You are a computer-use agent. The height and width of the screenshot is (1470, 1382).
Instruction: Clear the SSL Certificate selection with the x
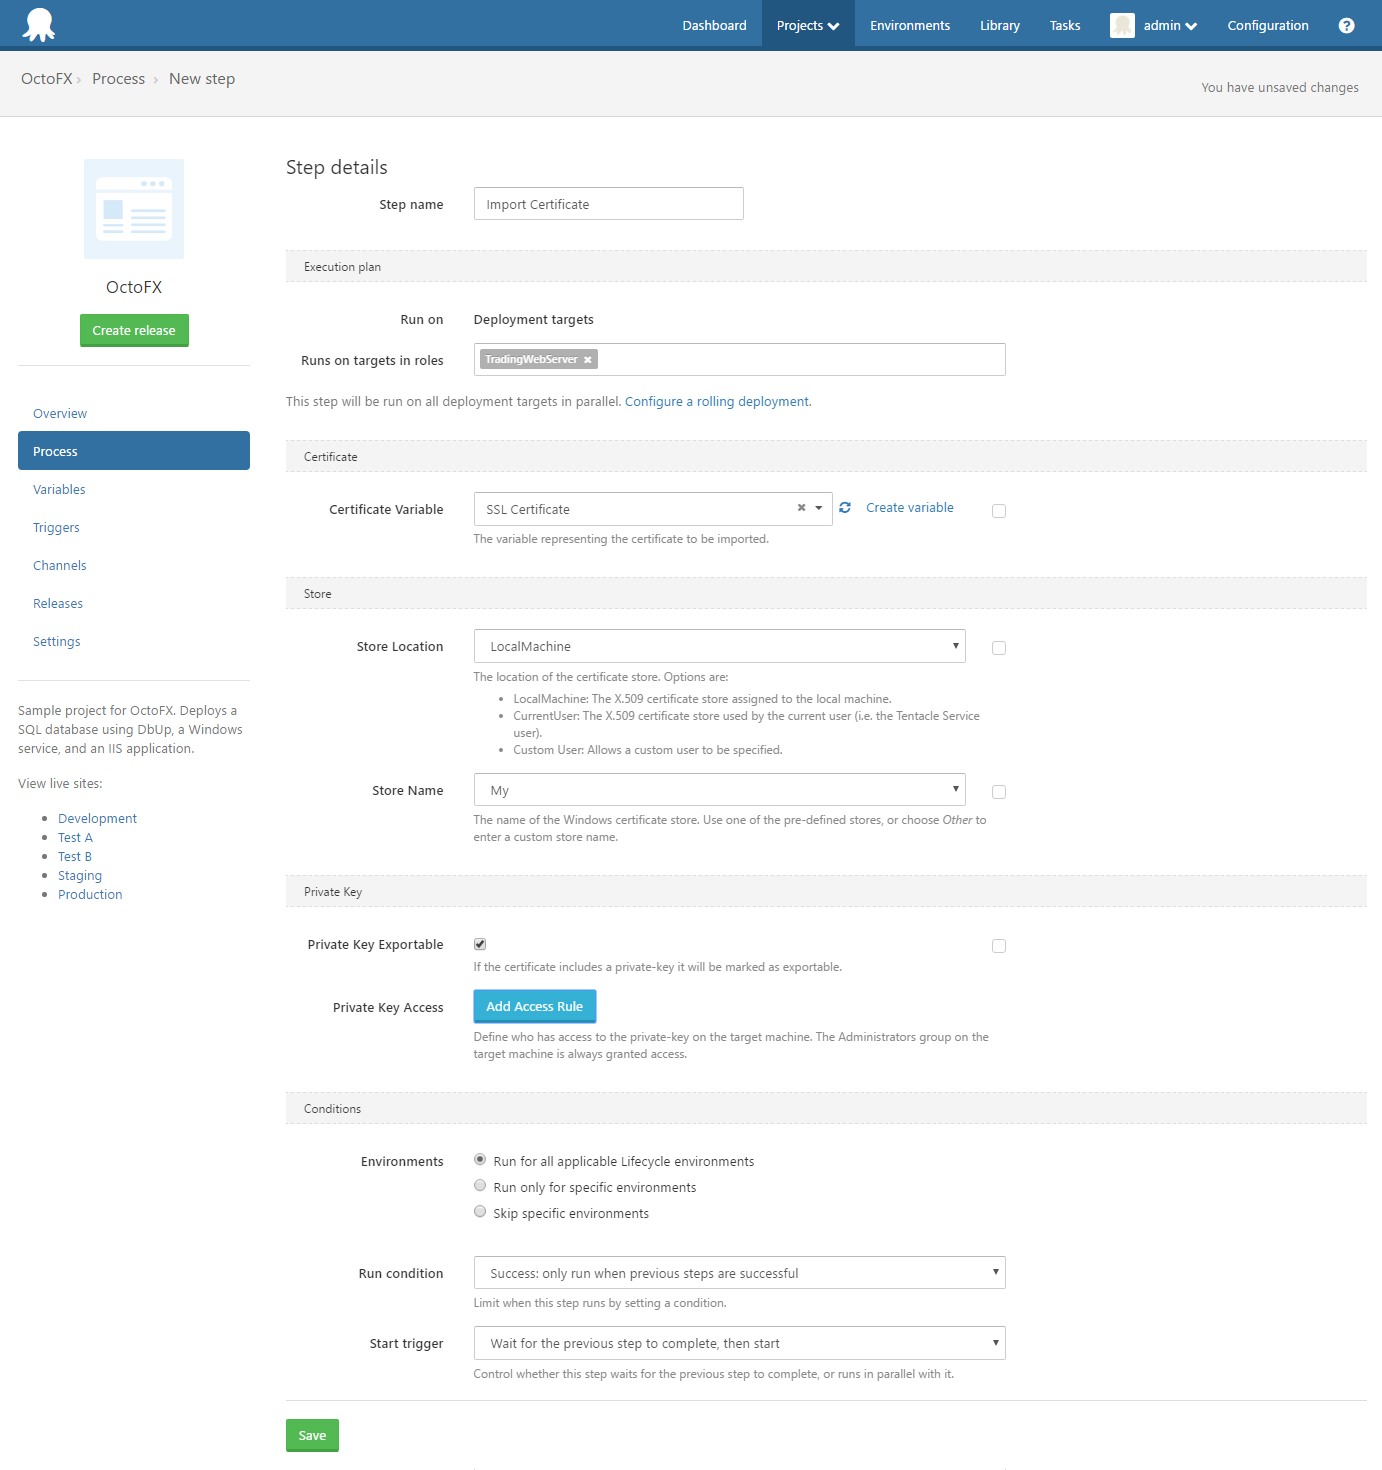800,508
